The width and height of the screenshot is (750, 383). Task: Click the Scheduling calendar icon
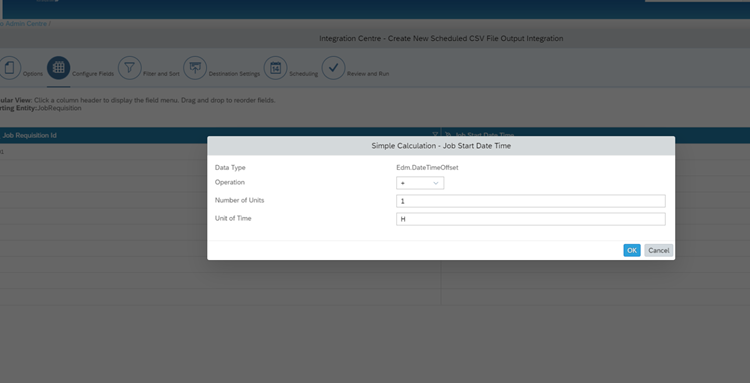click(x=276, y=68)
